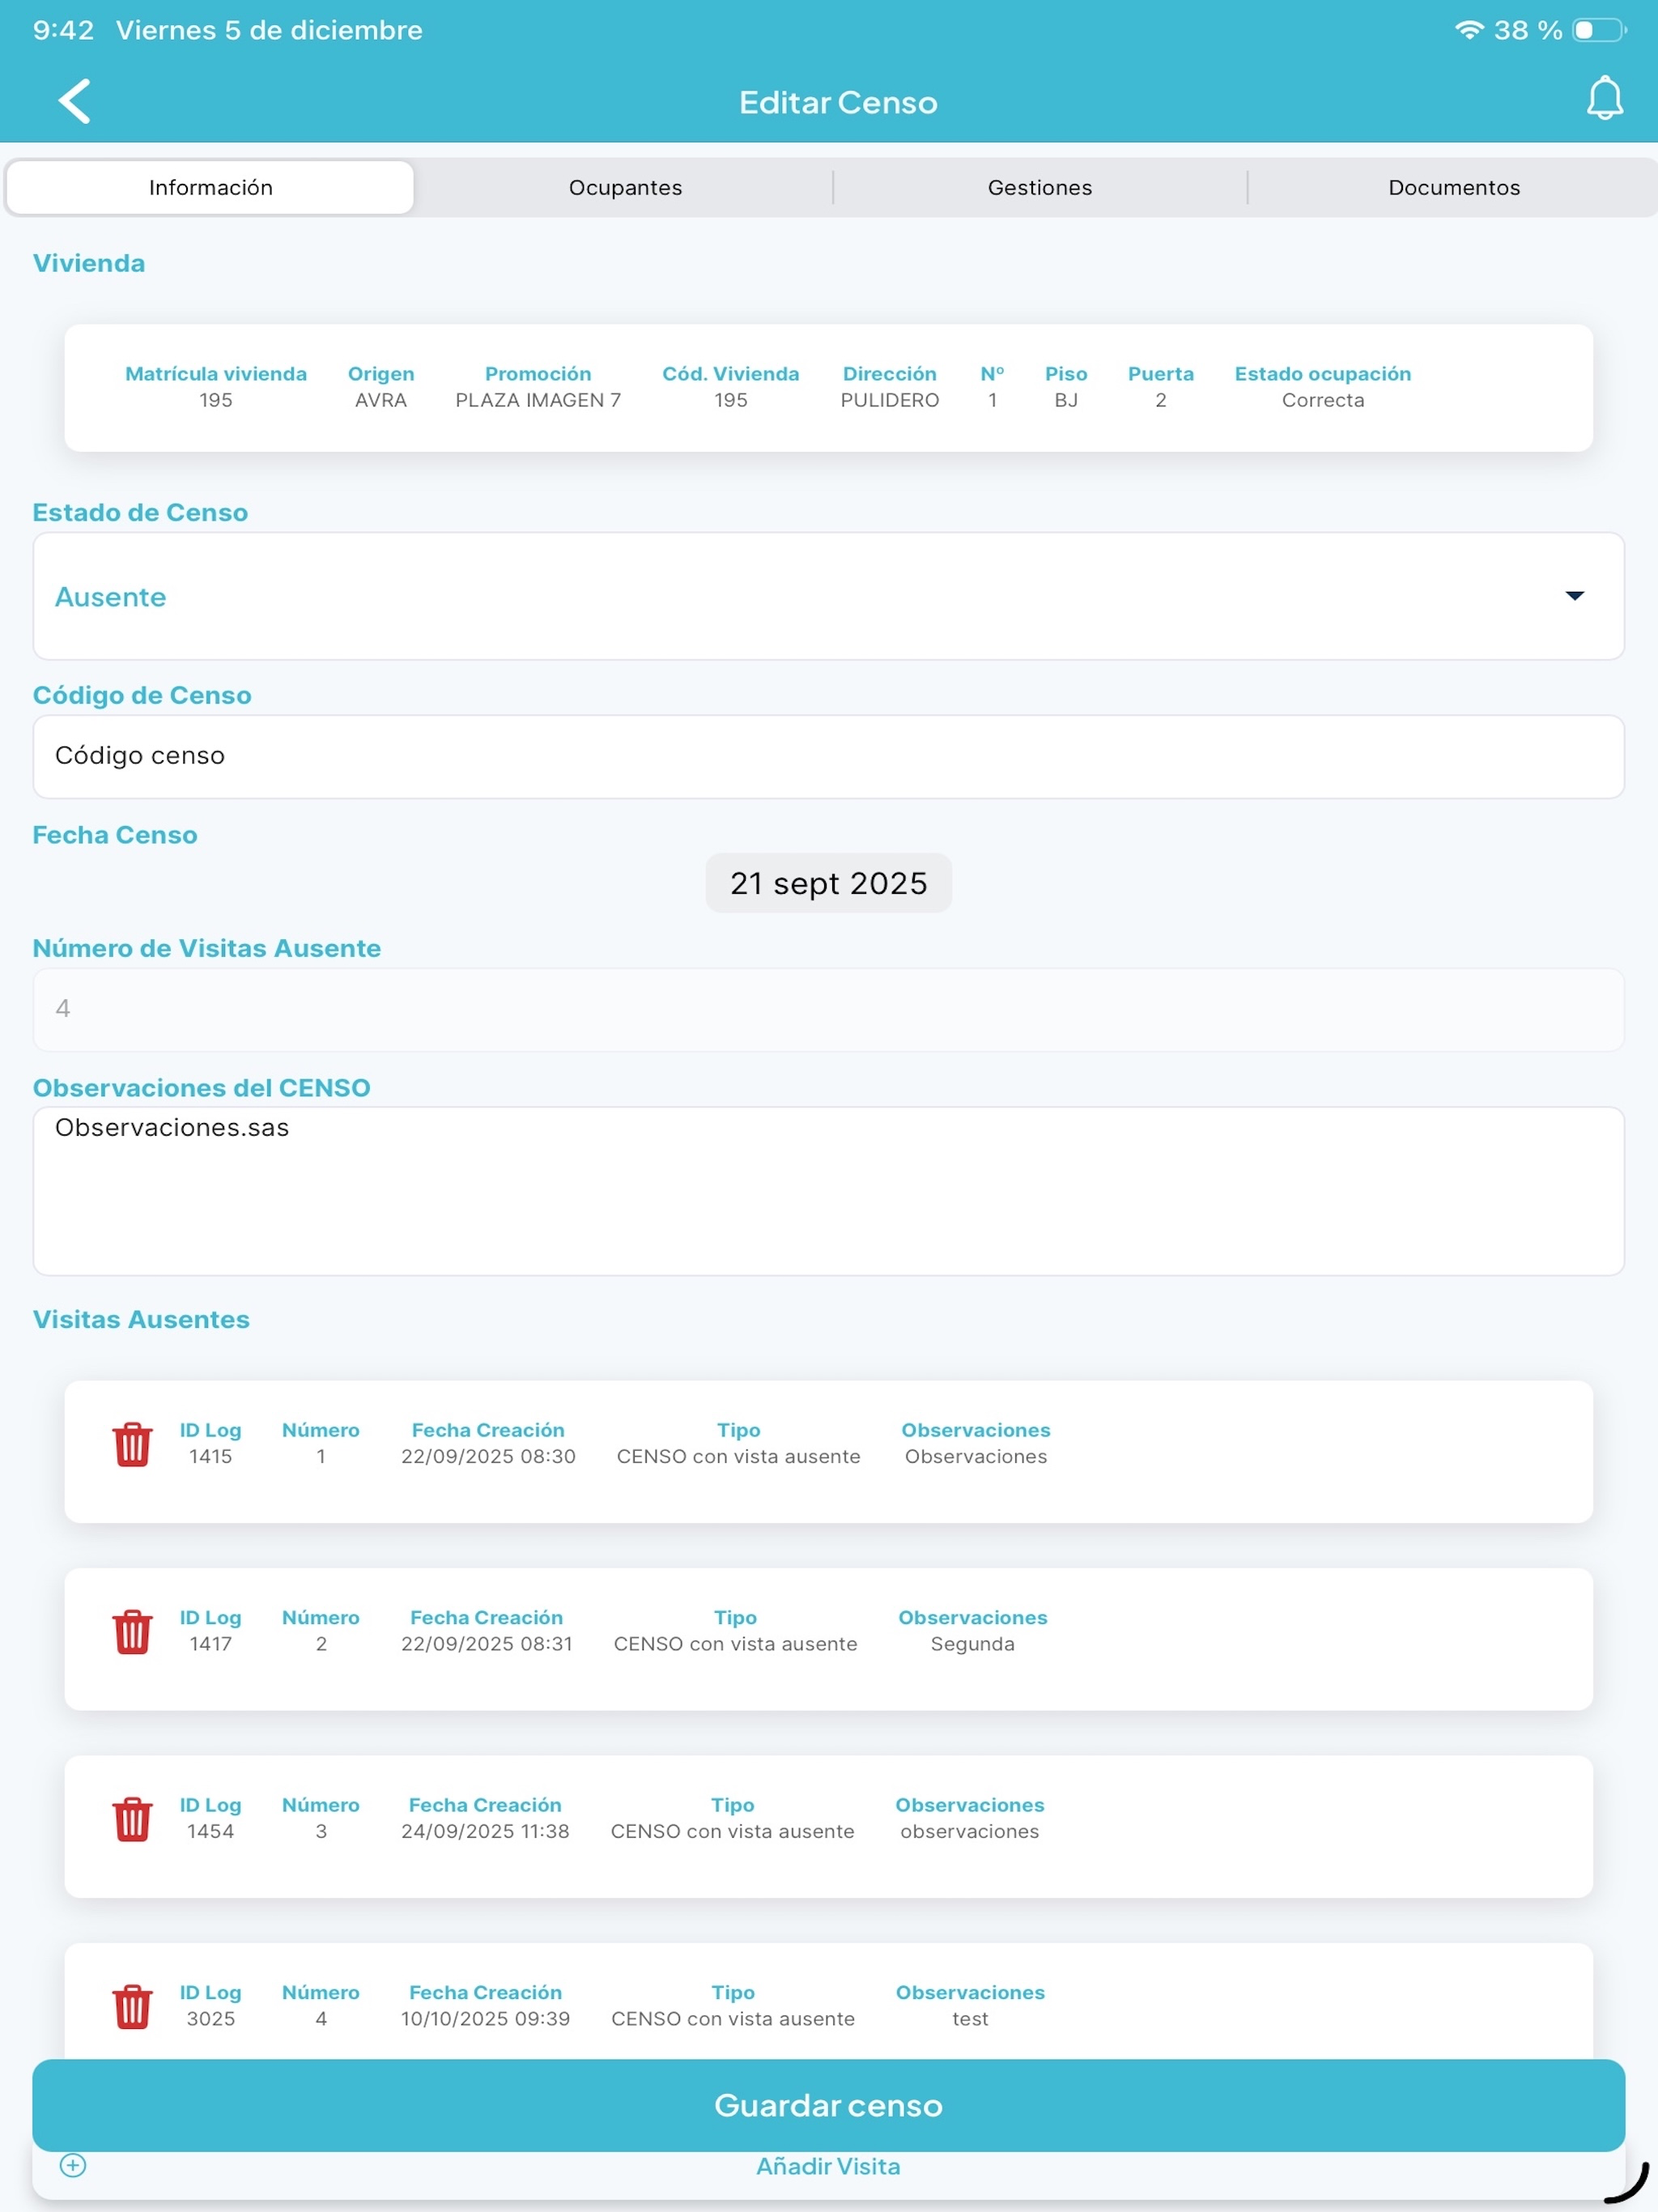Switch to the Ocupantes tab
This screenshot has height=2212, width=1658.
point(625,187)
